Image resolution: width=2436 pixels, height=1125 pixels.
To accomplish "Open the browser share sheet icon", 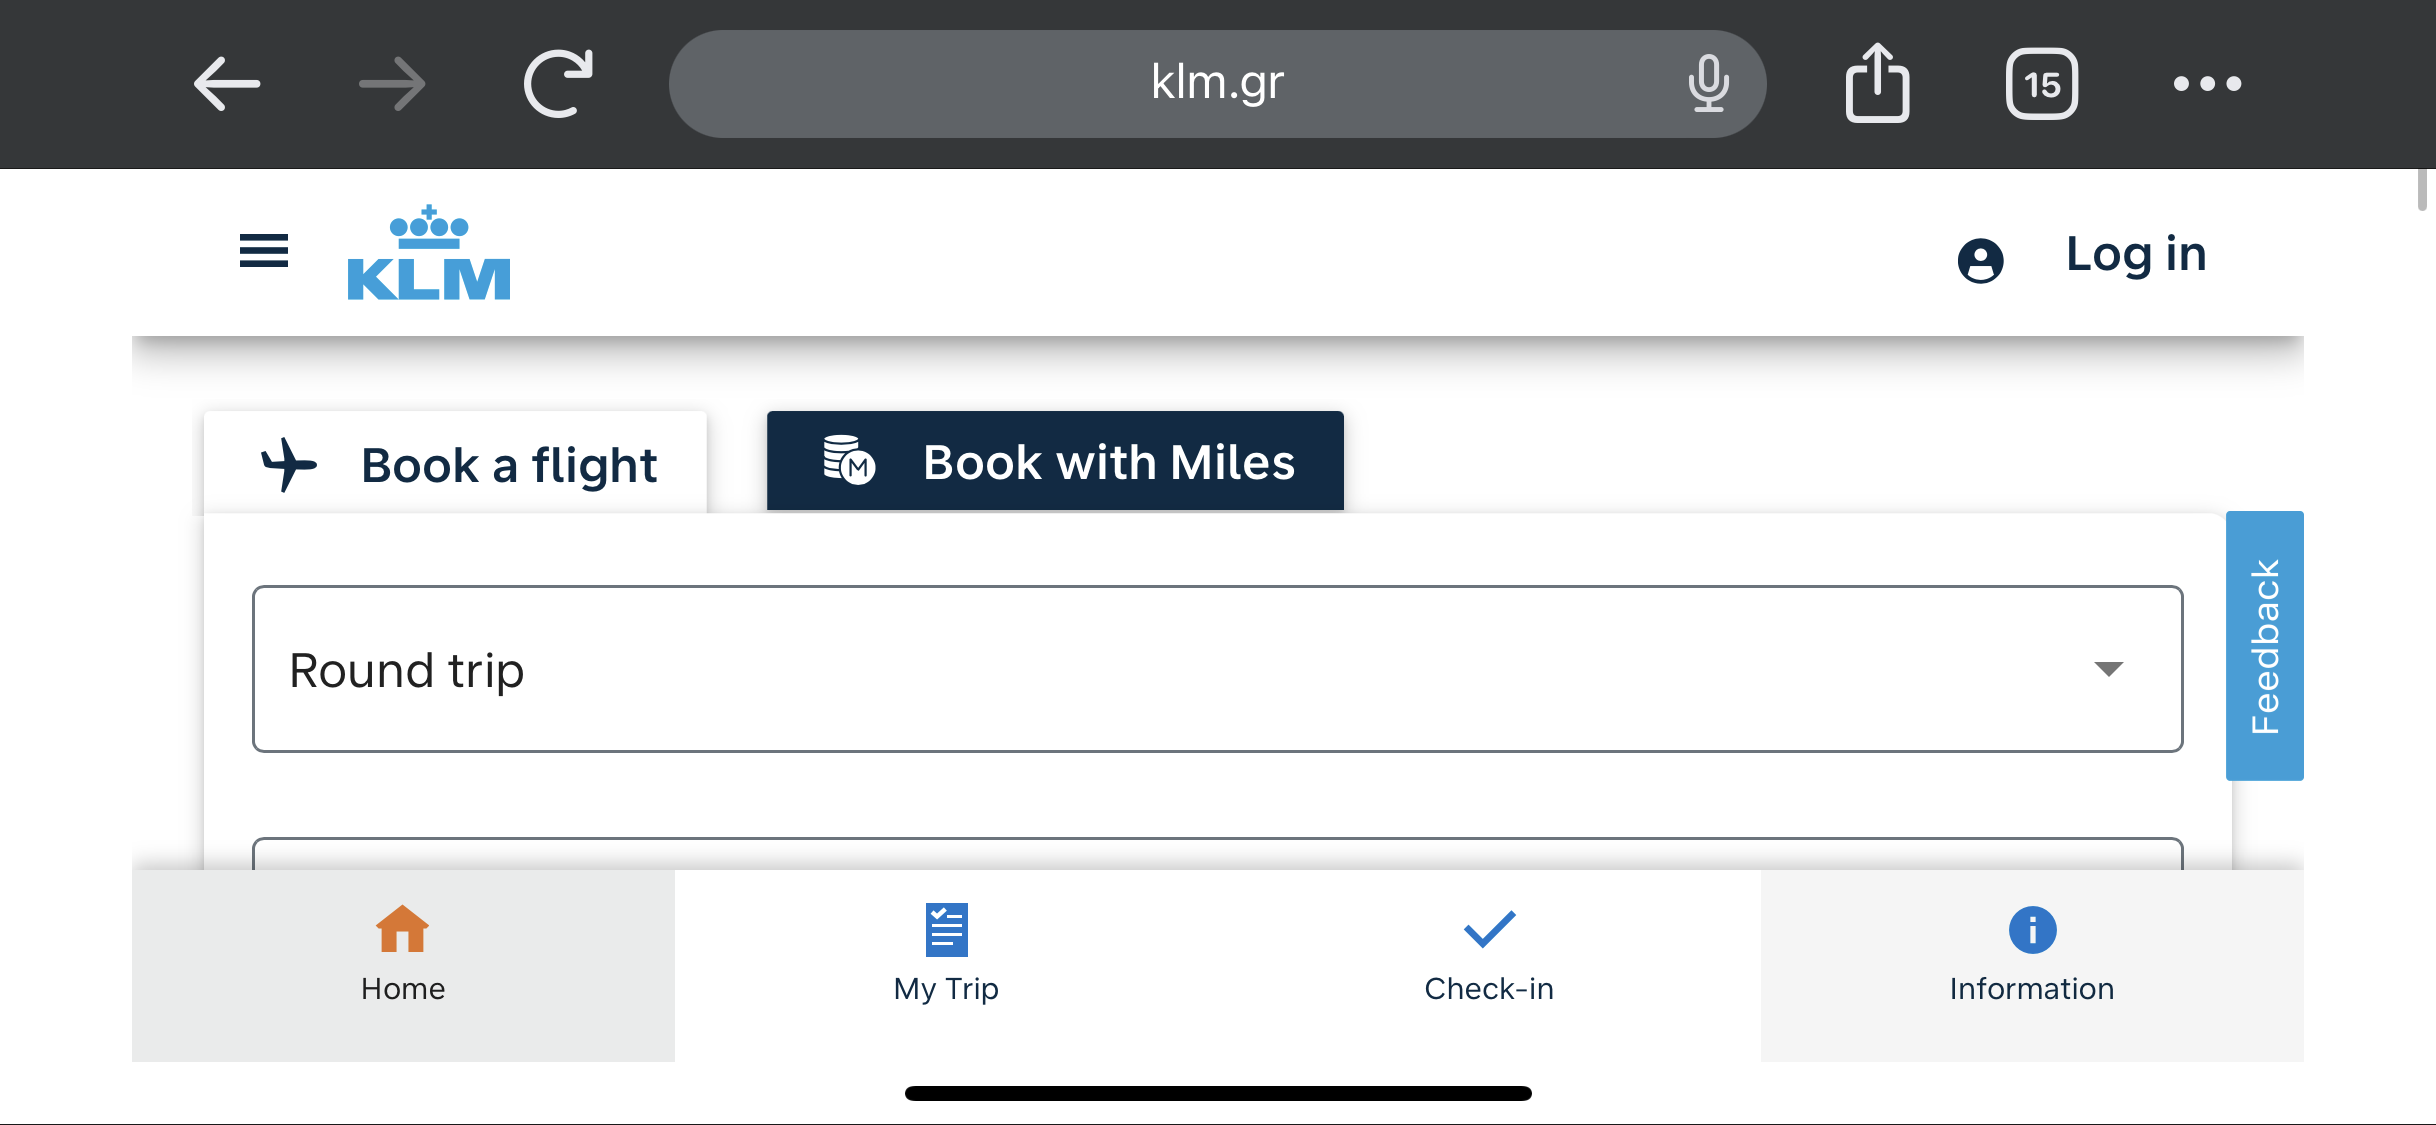I will point(1877,83).
